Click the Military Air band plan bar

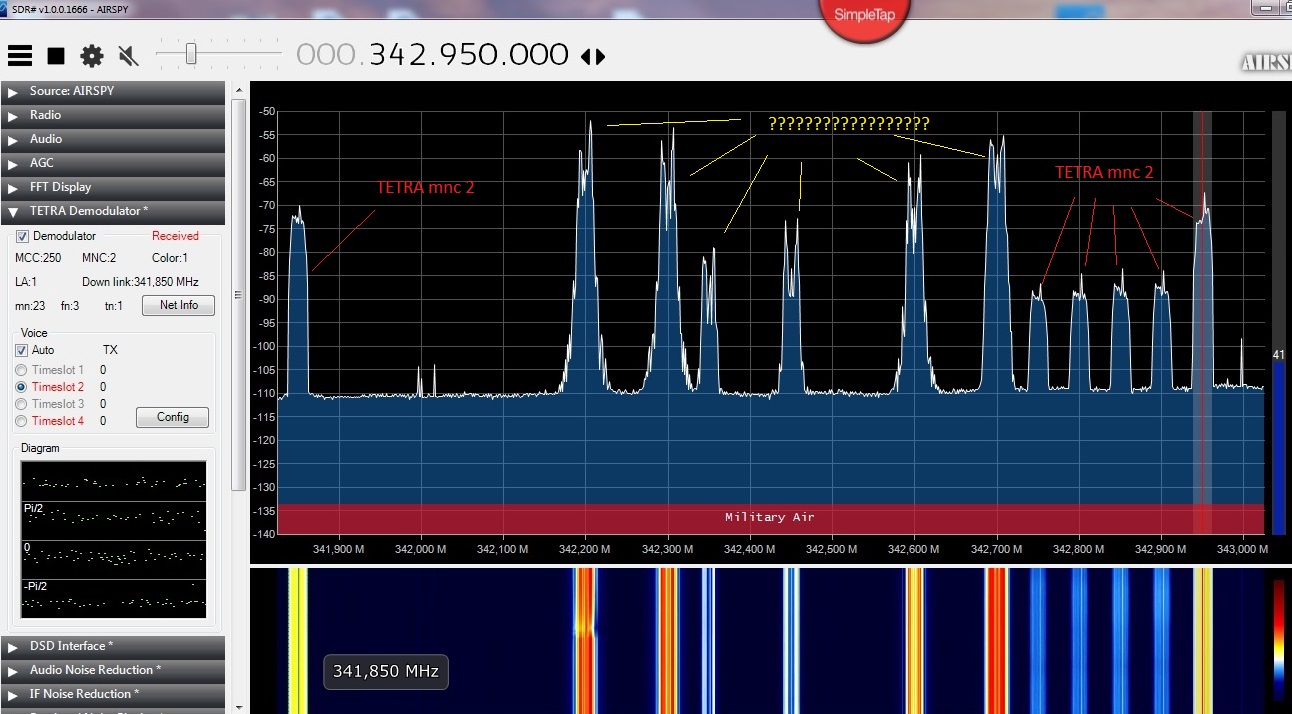770,518
